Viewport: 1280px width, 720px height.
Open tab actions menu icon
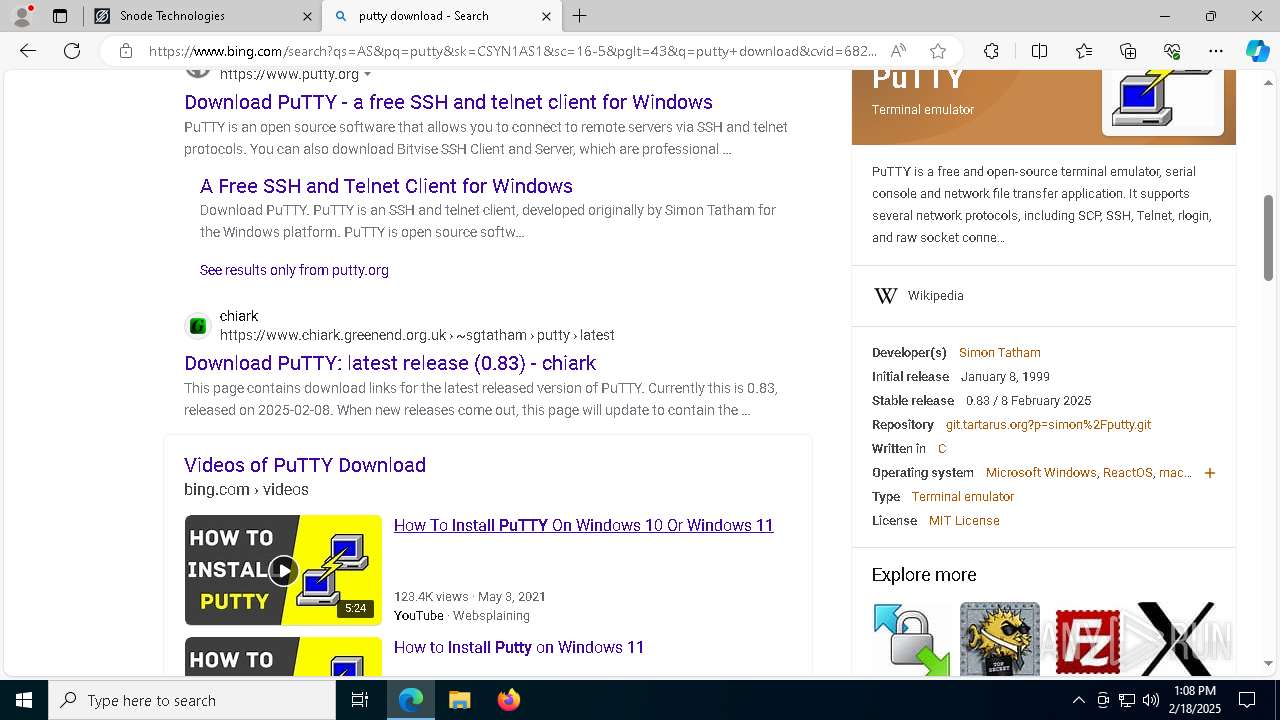tap(60, 16)
